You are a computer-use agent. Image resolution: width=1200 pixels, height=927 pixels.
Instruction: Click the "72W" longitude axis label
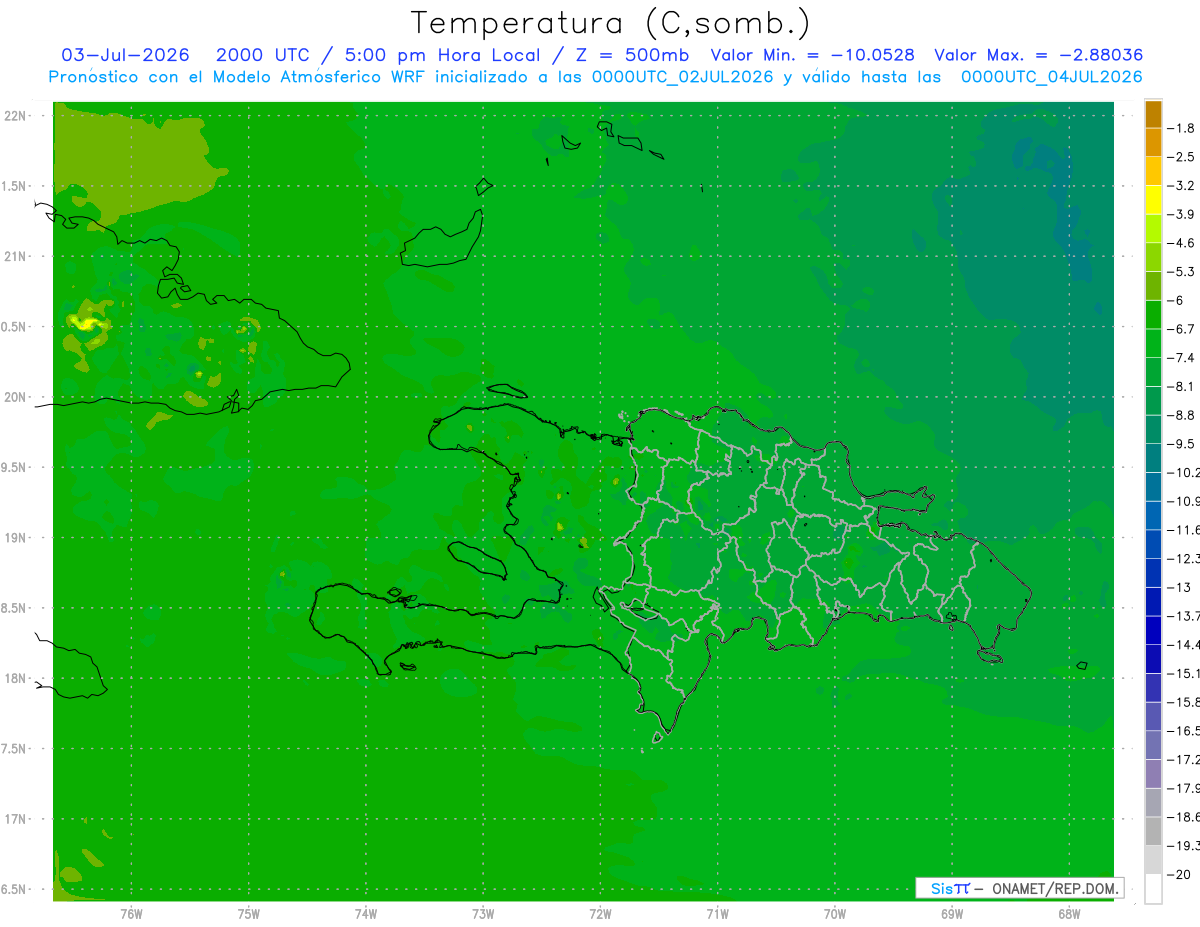[600, 913]
